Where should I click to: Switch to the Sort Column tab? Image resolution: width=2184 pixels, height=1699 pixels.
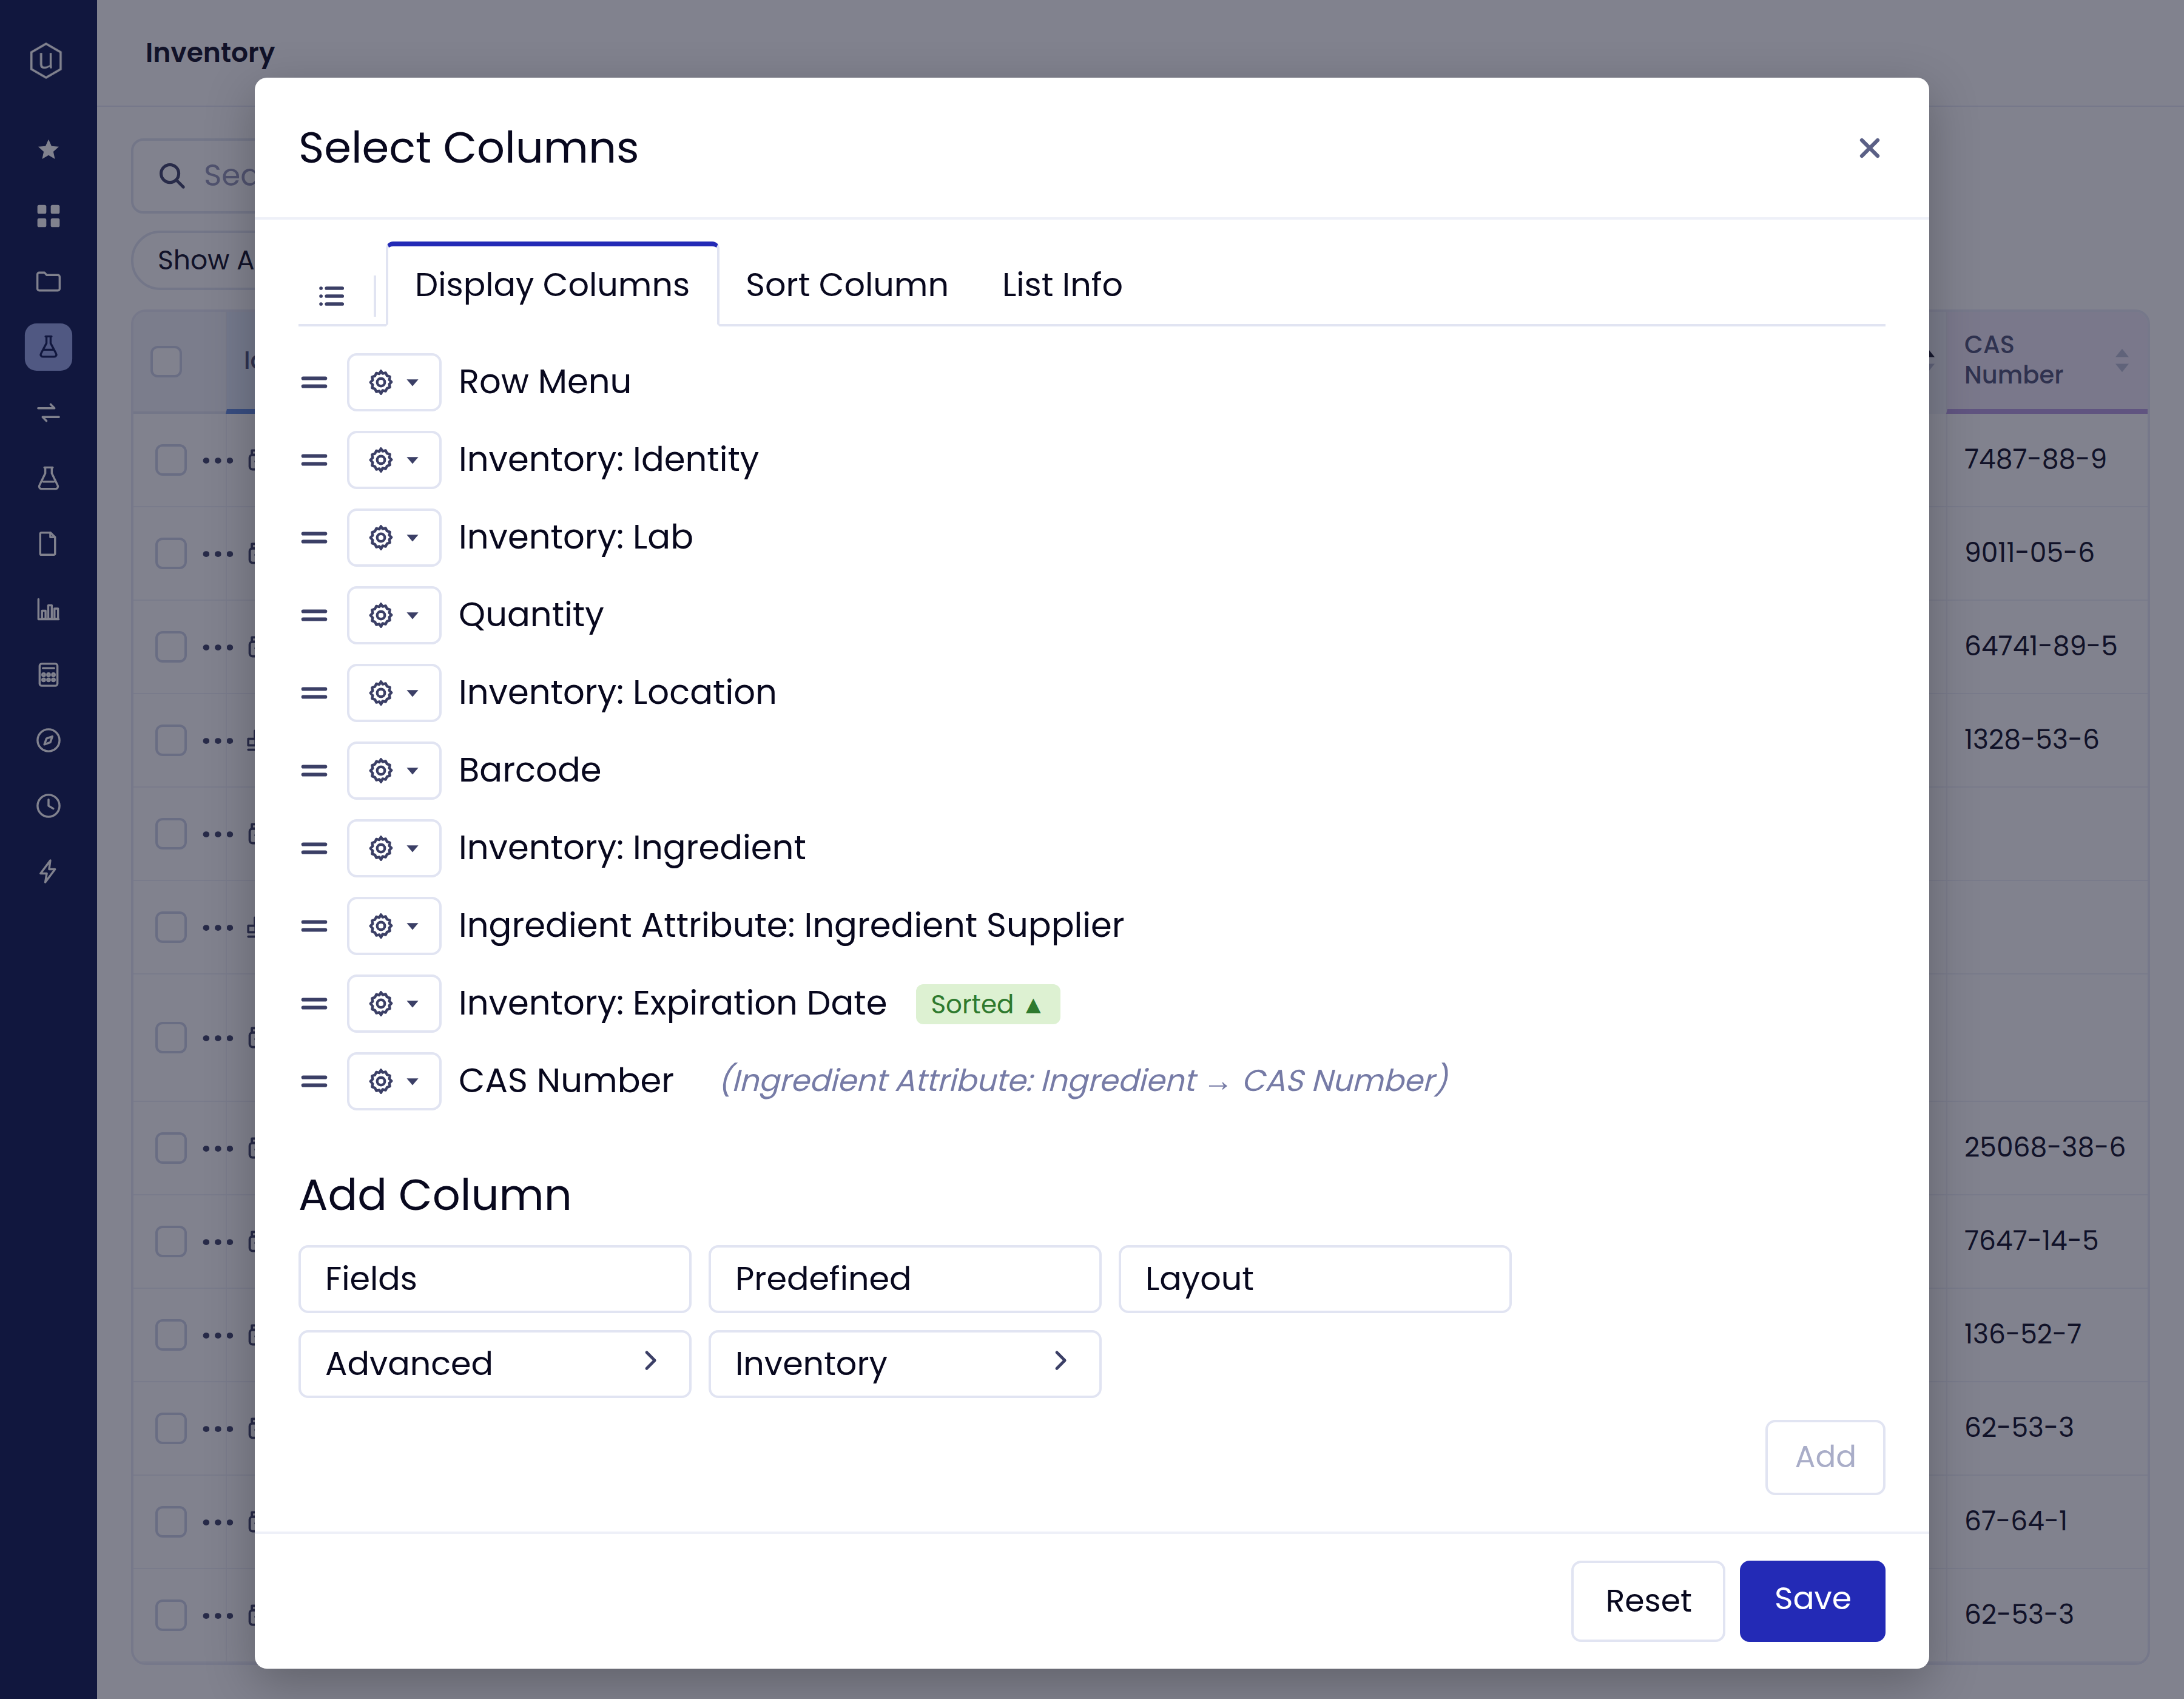pos(846,285)
